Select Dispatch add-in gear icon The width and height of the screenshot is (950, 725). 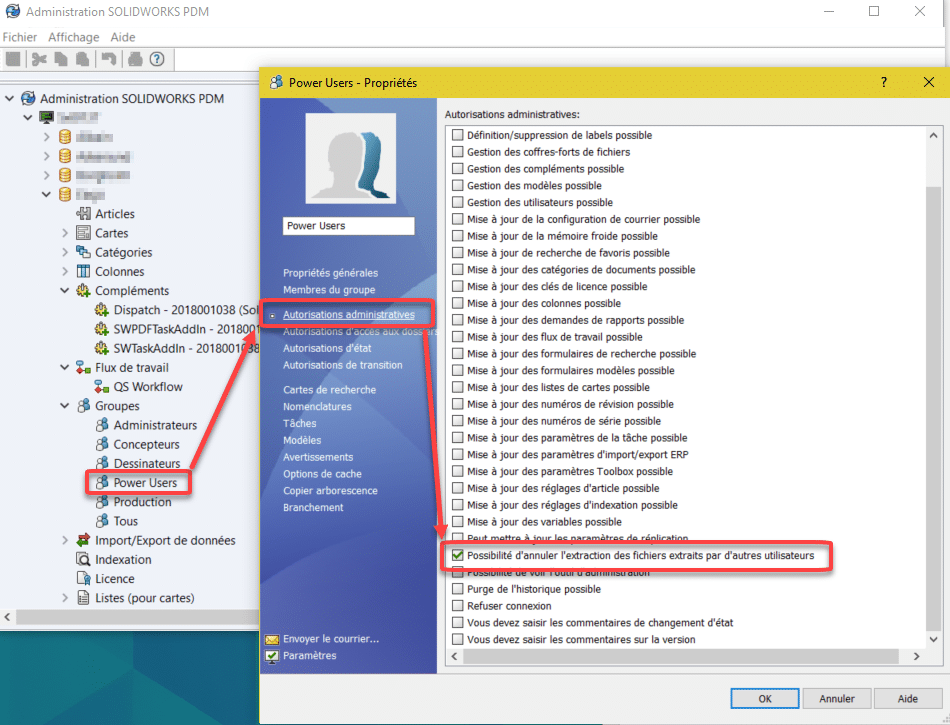102,310
